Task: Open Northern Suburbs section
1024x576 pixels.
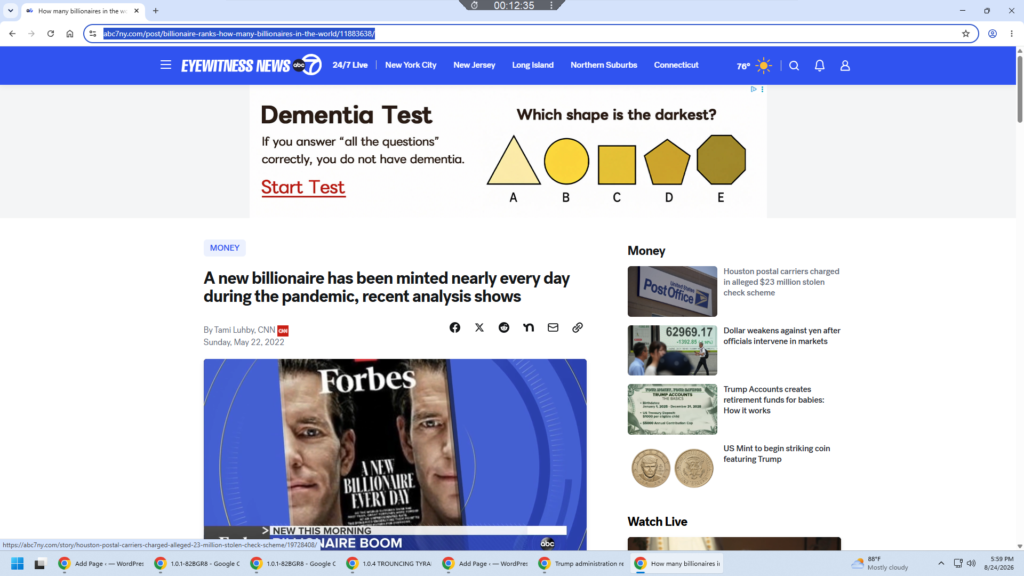Action: click(603, 65)
